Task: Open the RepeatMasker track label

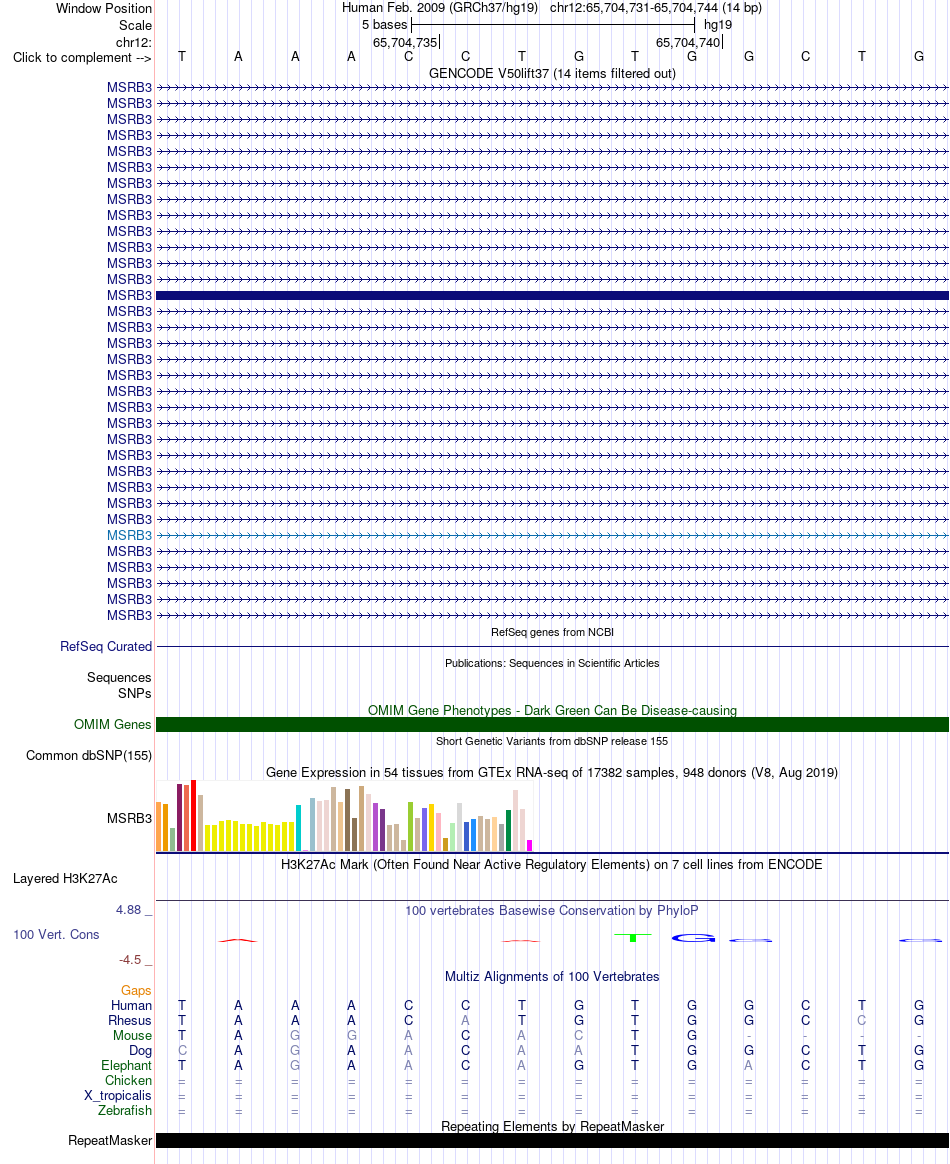Action: click(x=110, y=1141)
